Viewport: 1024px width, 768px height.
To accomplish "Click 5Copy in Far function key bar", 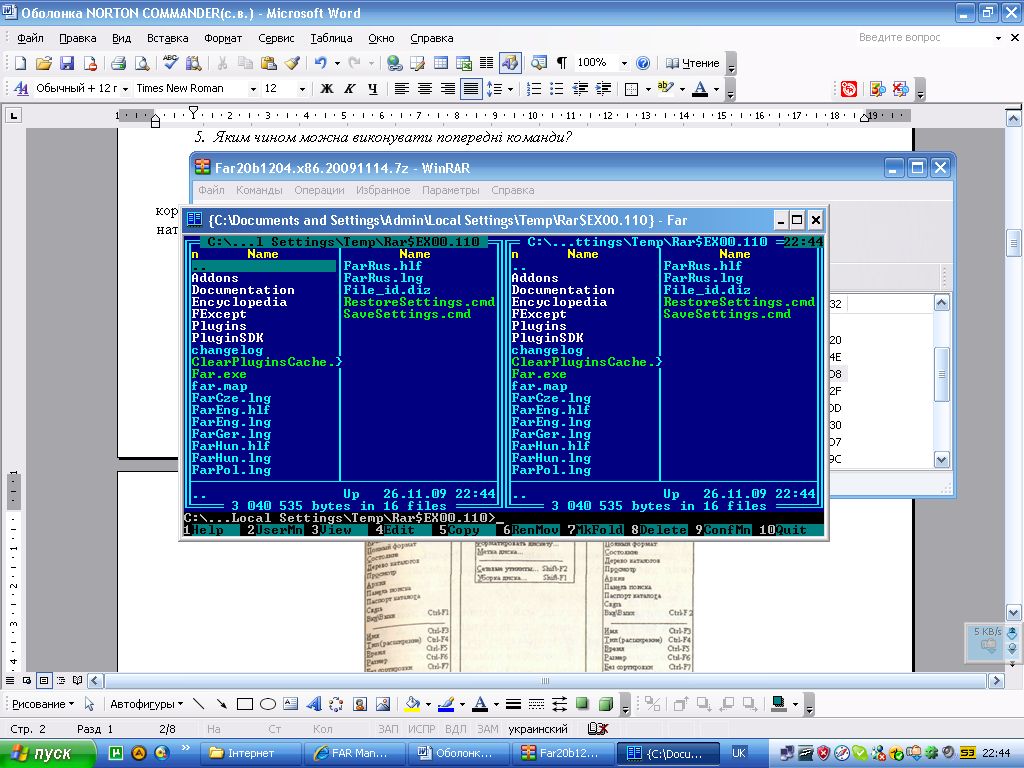I will 459,530.
